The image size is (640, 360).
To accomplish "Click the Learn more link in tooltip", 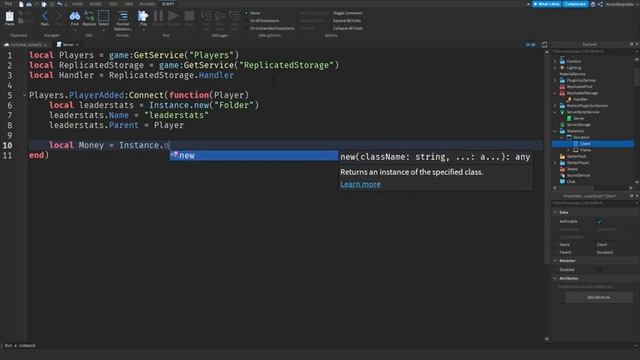I will (x=360, y=184).
